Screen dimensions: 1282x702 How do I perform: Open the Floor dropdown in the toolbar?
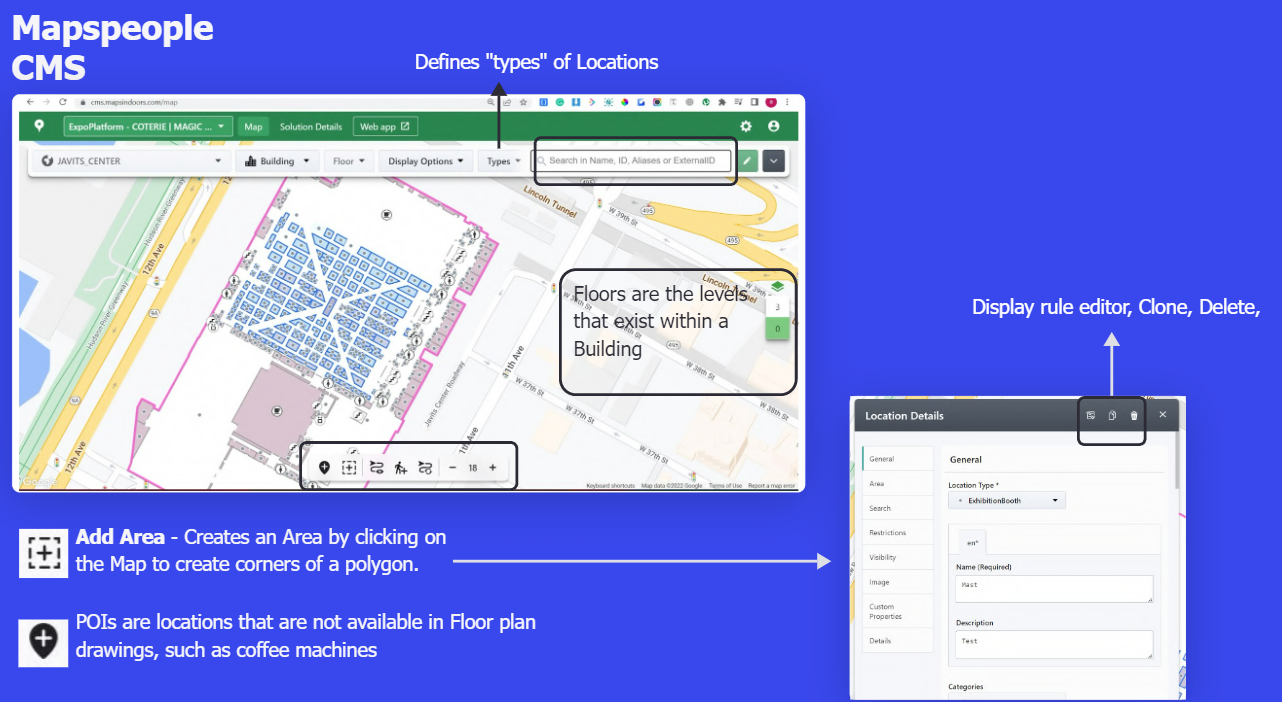click(349, 161)
